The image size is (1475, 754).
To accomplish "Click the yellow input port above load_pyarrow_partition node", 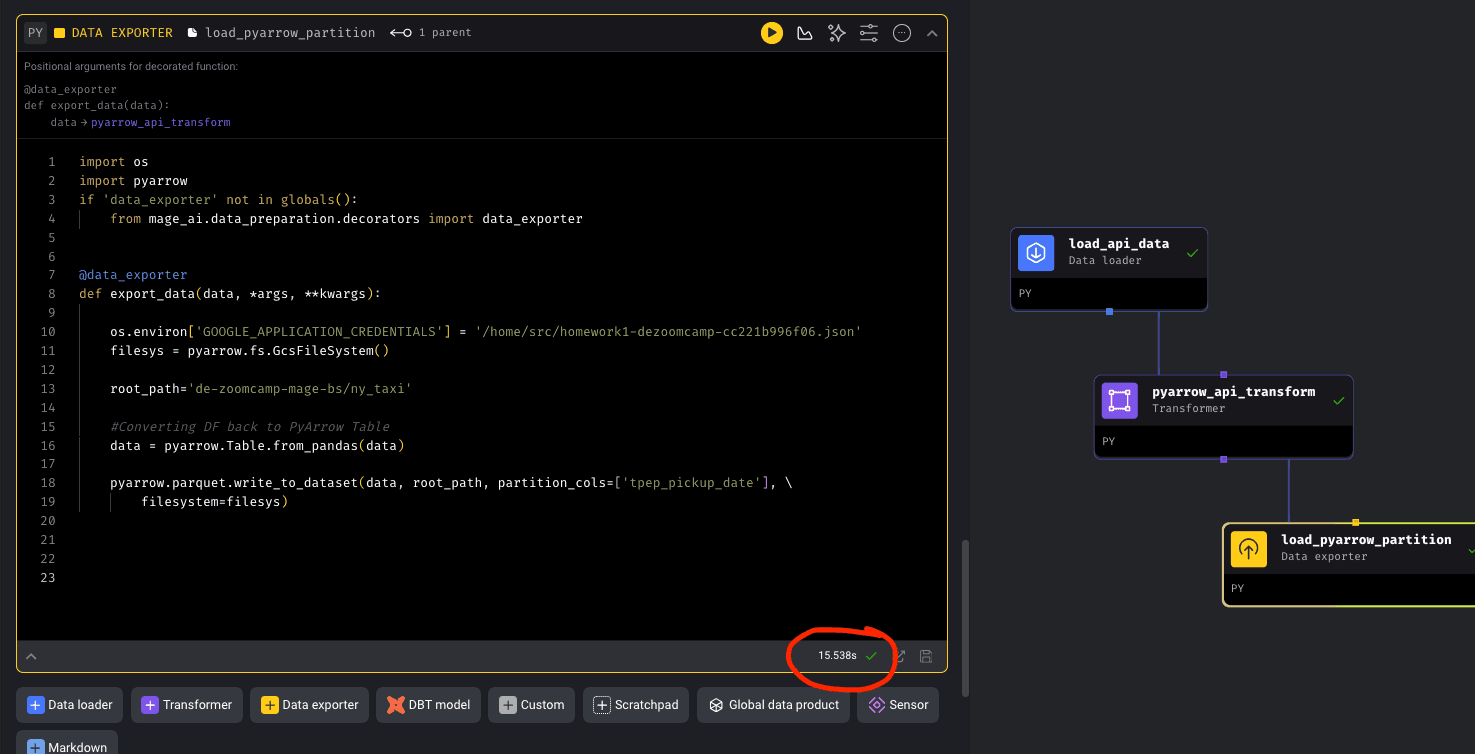I will (x=1355, y=522).
